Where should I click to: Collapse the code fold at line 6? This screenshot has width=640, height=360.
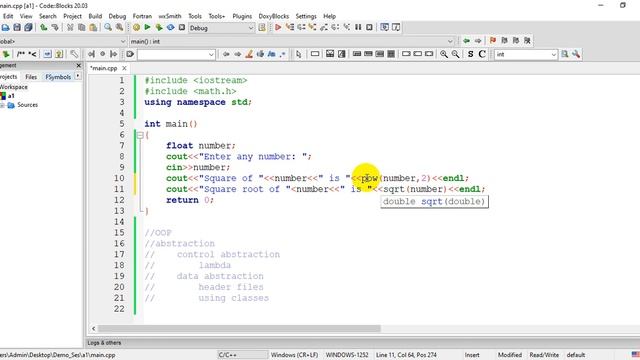coord(140,135)
